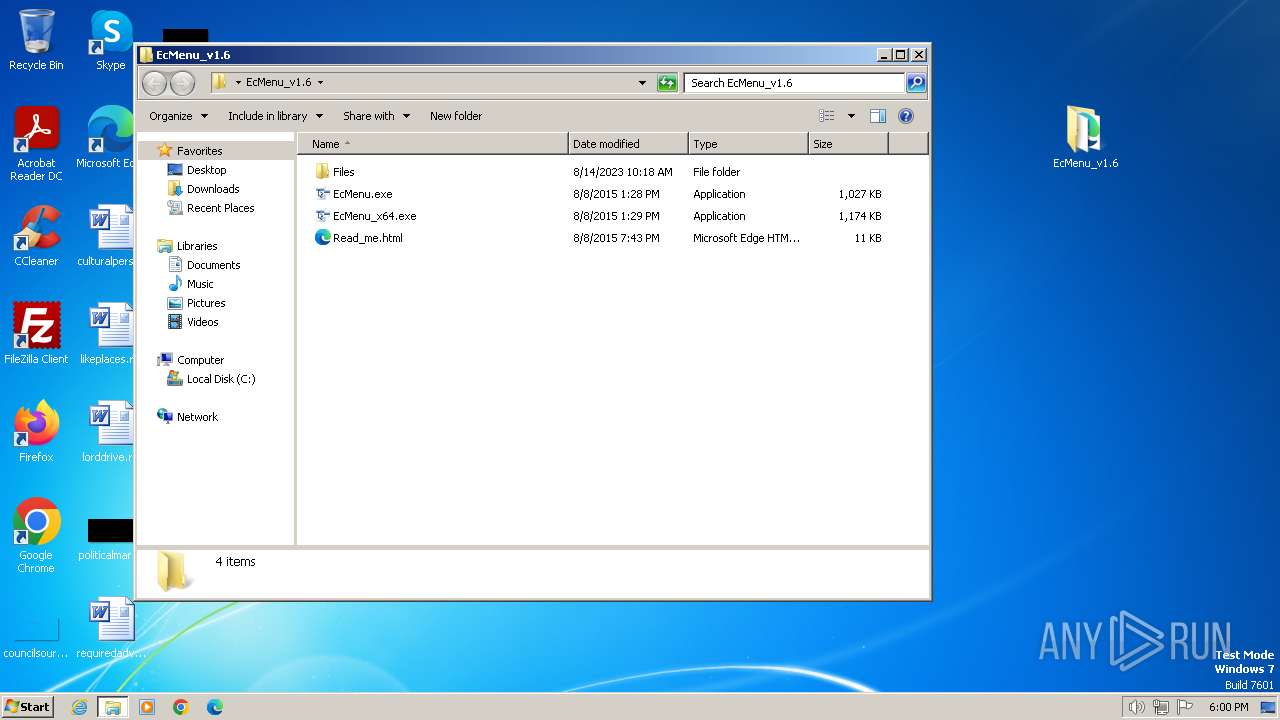Click the Forward navigation arrow in Explorer
This screenshot has height=720, width=1280.
tap(182, 83)
